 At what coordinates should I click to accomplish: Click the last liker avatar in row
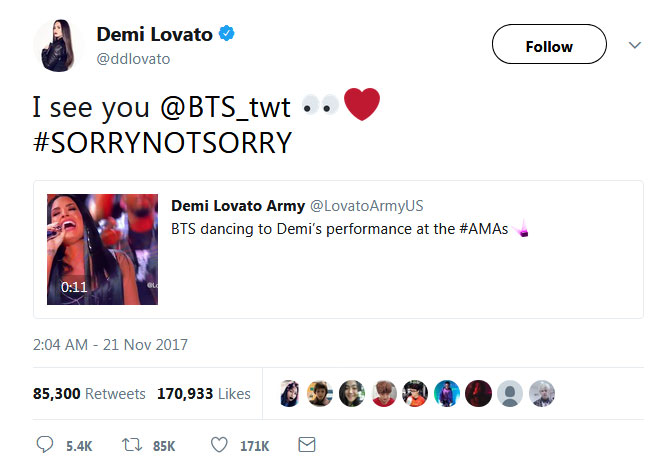pos(541,393)
